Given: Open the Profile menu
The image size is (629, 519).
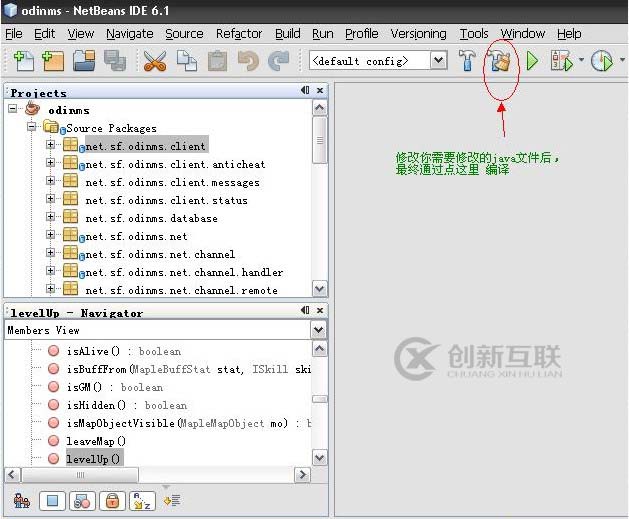Looking at the screenshot, I should point(362,34).
